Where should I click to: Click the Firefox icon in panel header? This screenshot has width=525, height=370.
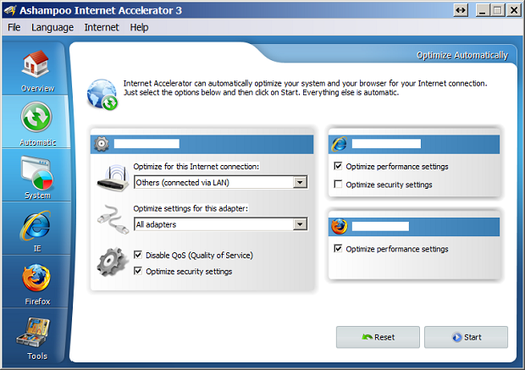[x=339, y=226]
